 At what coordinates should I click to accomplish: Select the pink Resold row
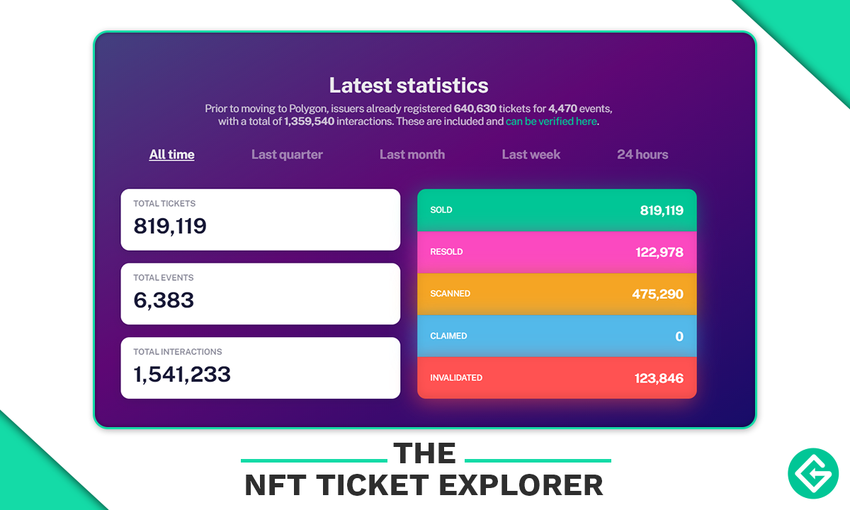pyautogui.click(x=556, y=252)
